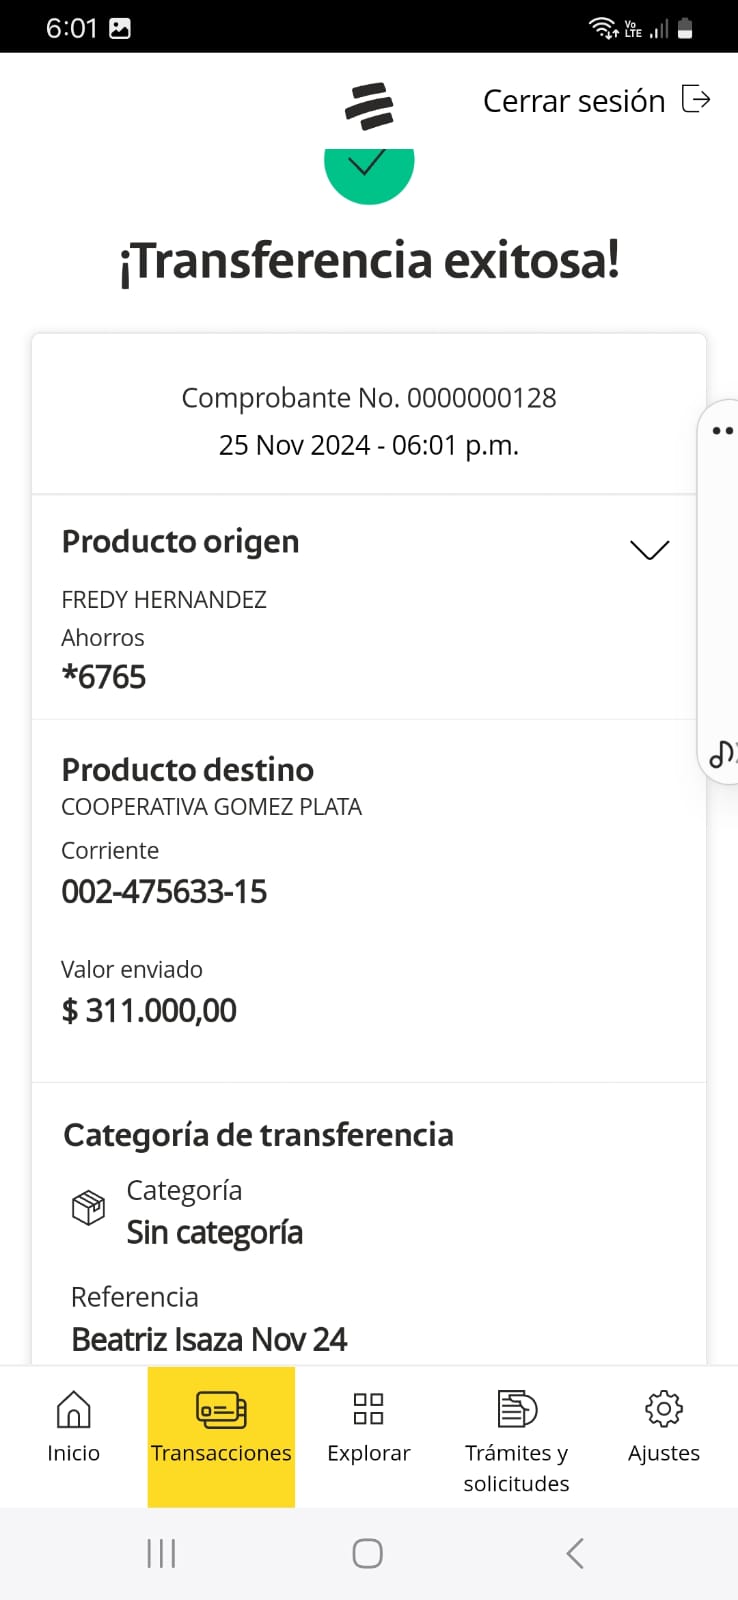Tap the green success checkmark icon

[x=368, y=170]
